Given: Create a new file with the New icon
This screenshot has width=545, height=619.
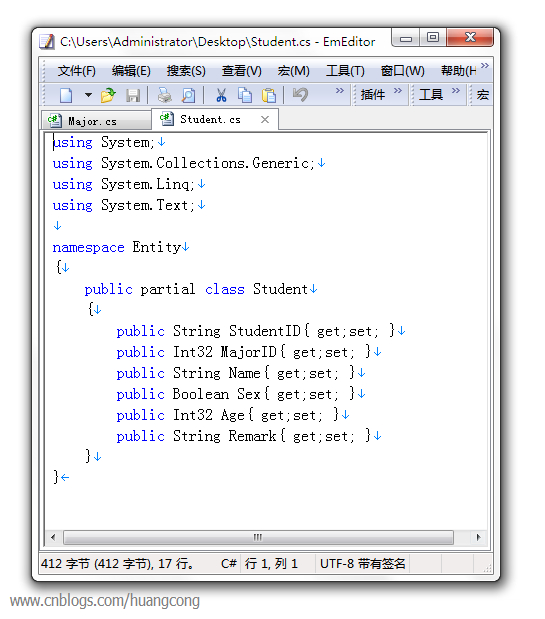Looking at the screenshot, I should (66, 95).
